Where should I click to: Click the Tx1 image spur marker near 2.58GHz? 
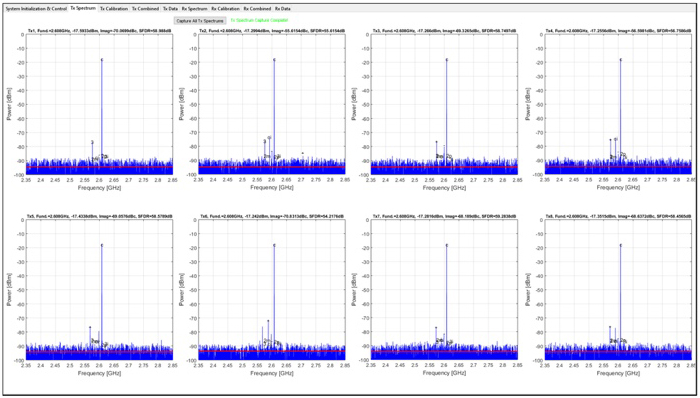(x=92, y=142)
